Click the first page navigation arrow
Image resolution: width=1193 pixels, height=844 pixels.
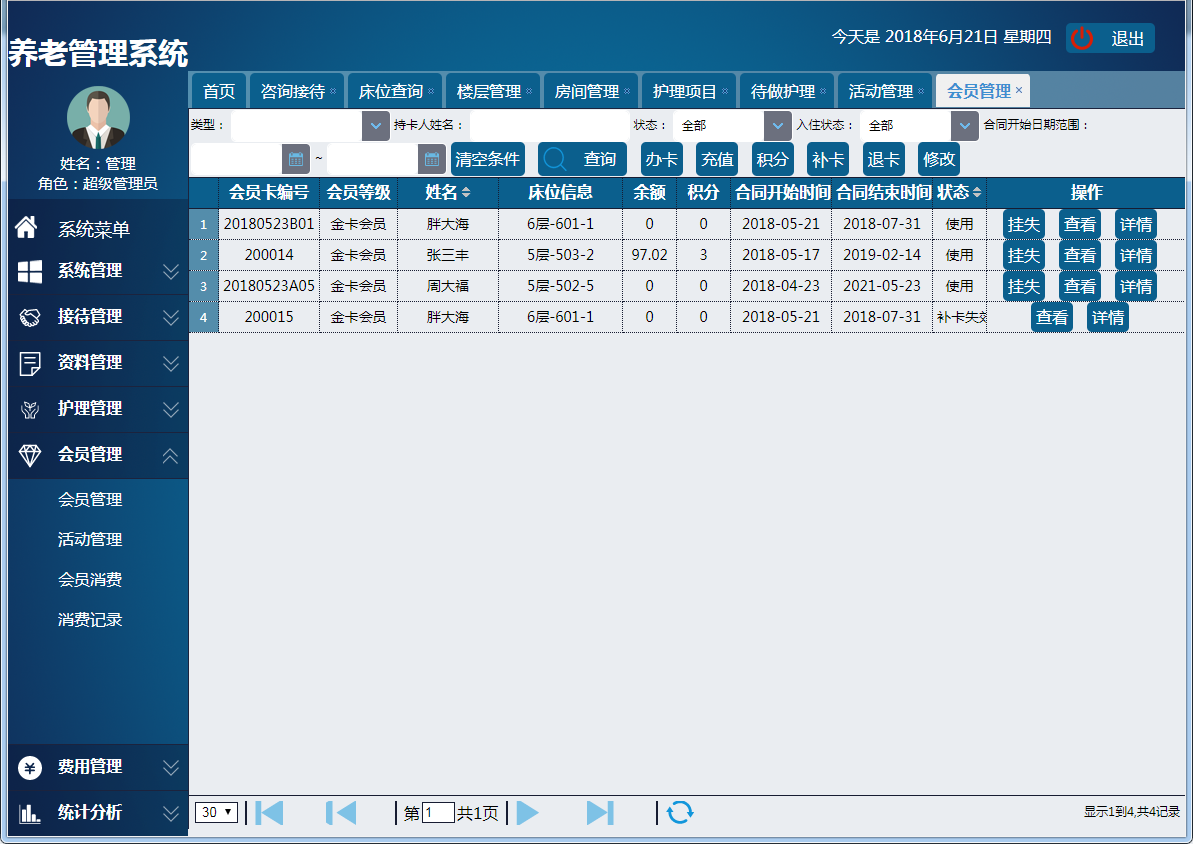tap(269, 813)
